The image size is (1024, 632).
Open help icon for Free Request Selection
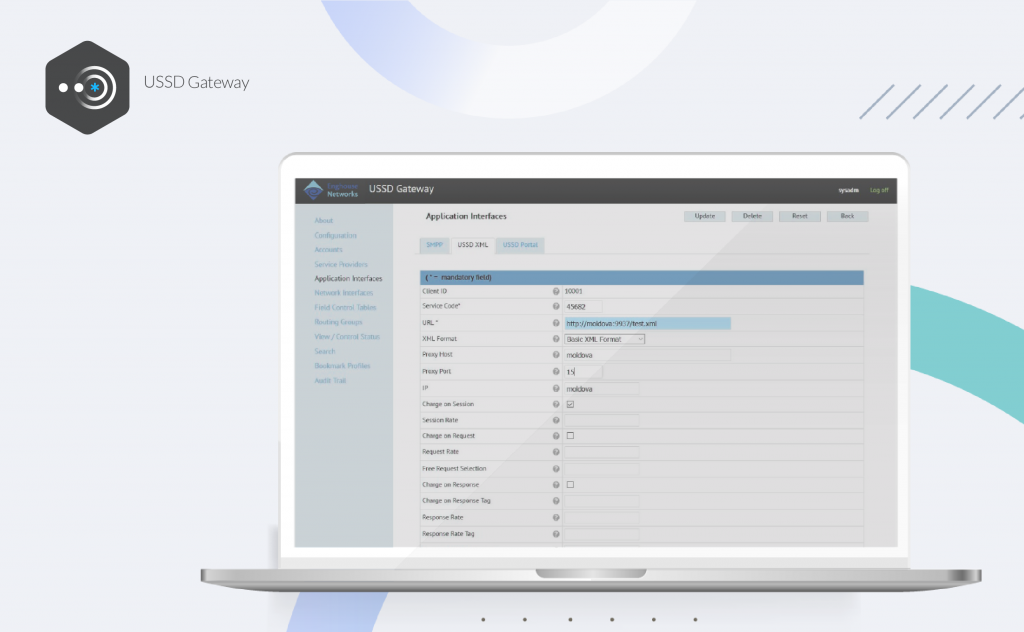(x=556, y=469)
